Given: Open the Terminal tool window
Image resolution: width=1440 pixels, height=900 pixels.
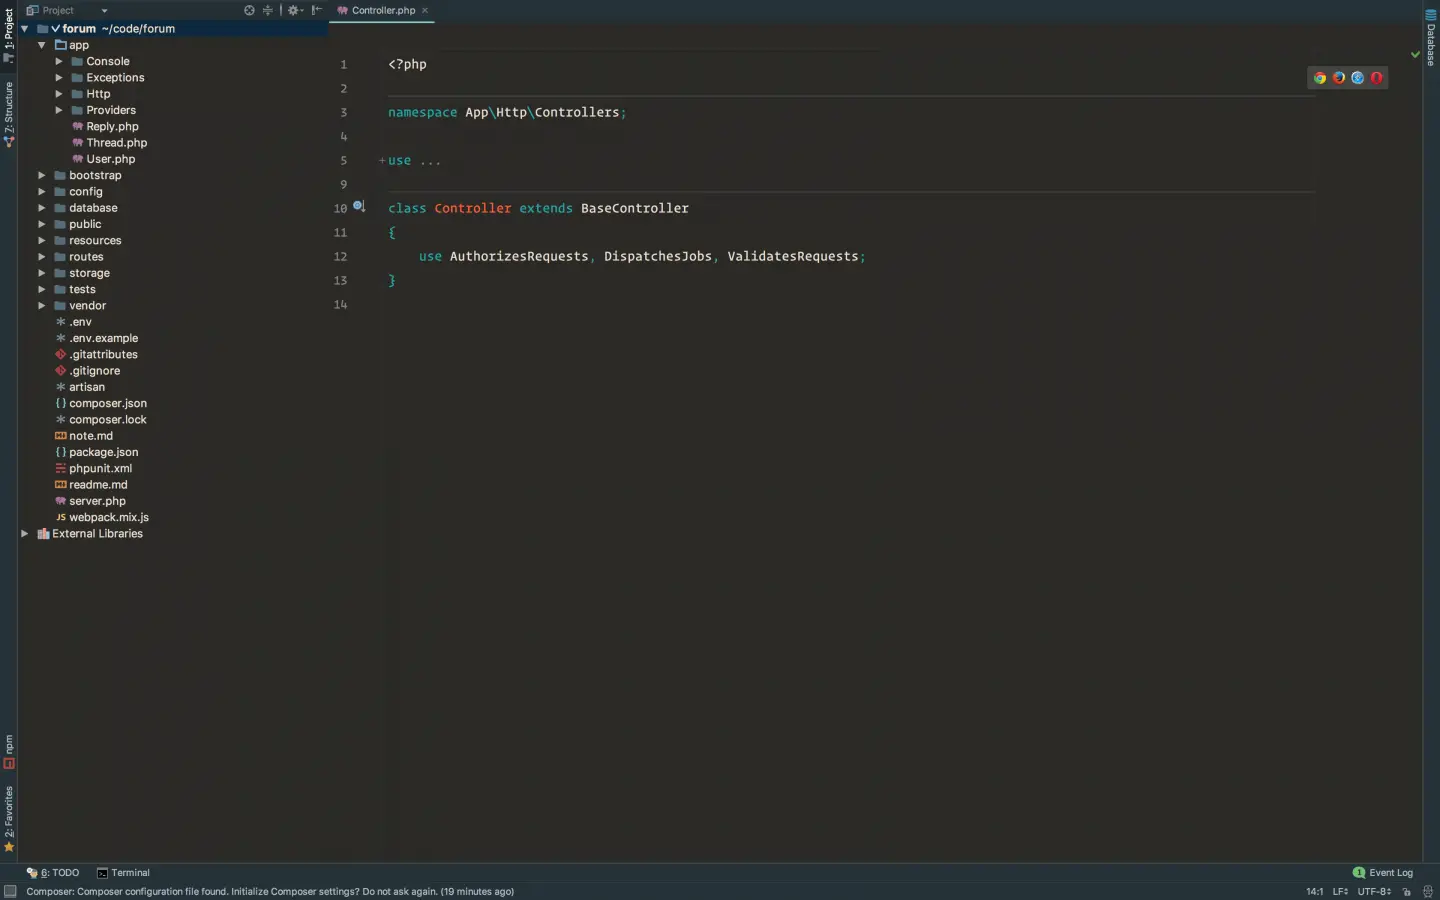Looking at the screenshot, I should tap(123, 873).
